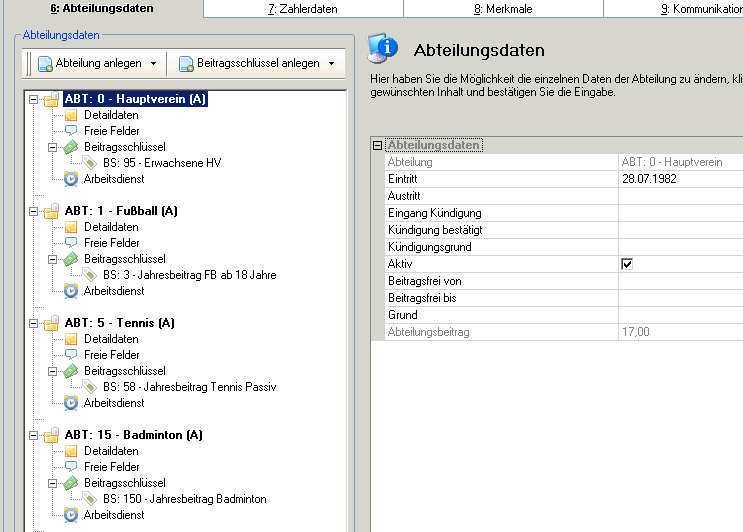Collapse the ABT: 1 - Fußball node
743x532 pixels.
[34, 211]
